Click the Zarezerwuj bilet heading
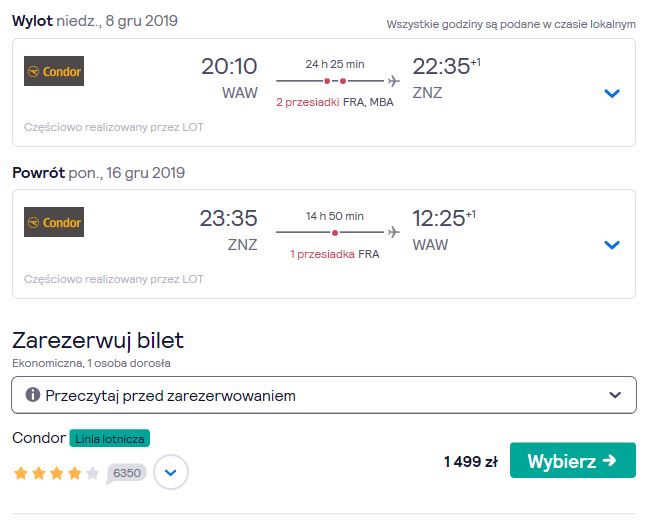Screen dimensions: 646x527 98,341
